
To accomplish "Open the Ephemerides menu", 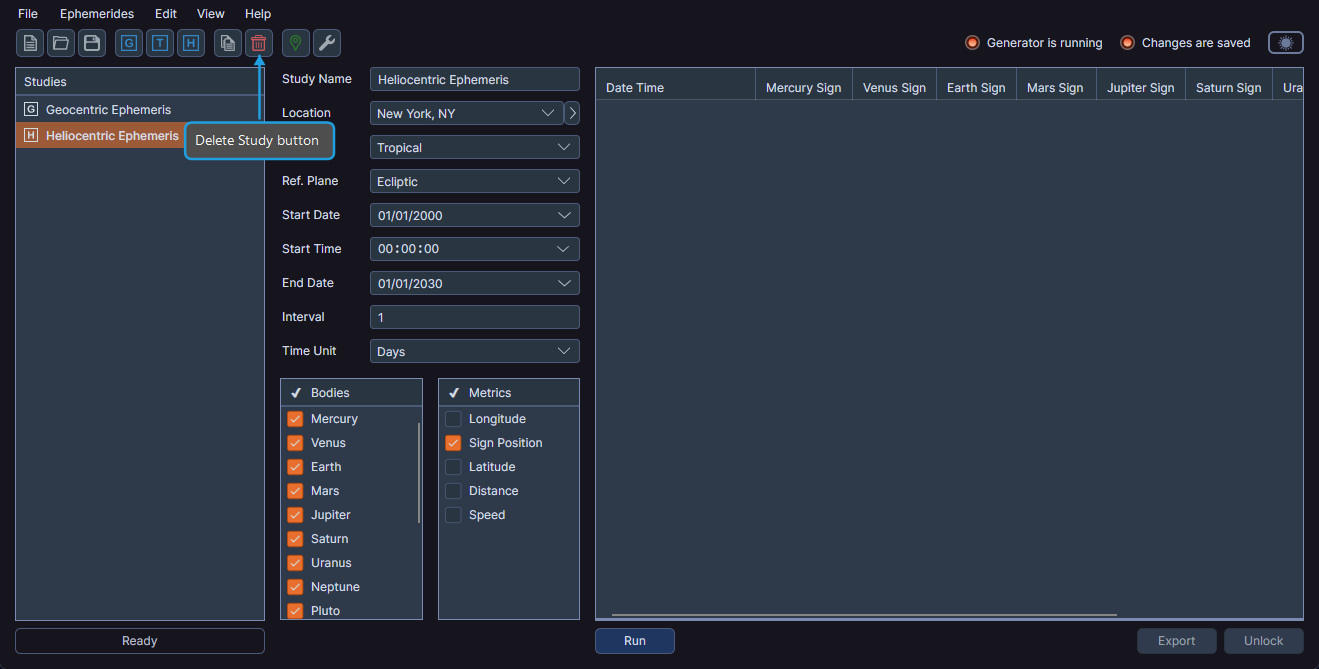I will [x=96, y=13].
